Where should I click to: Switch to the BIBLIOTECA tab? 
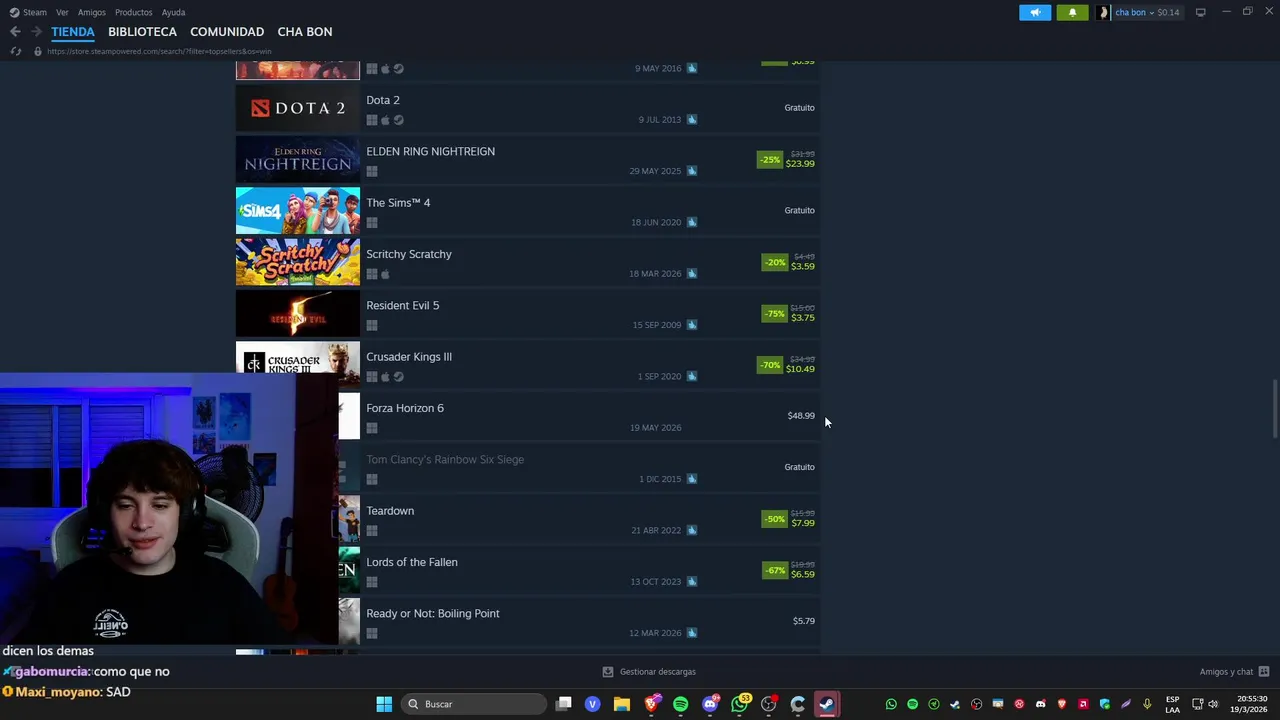pos(142,32)
